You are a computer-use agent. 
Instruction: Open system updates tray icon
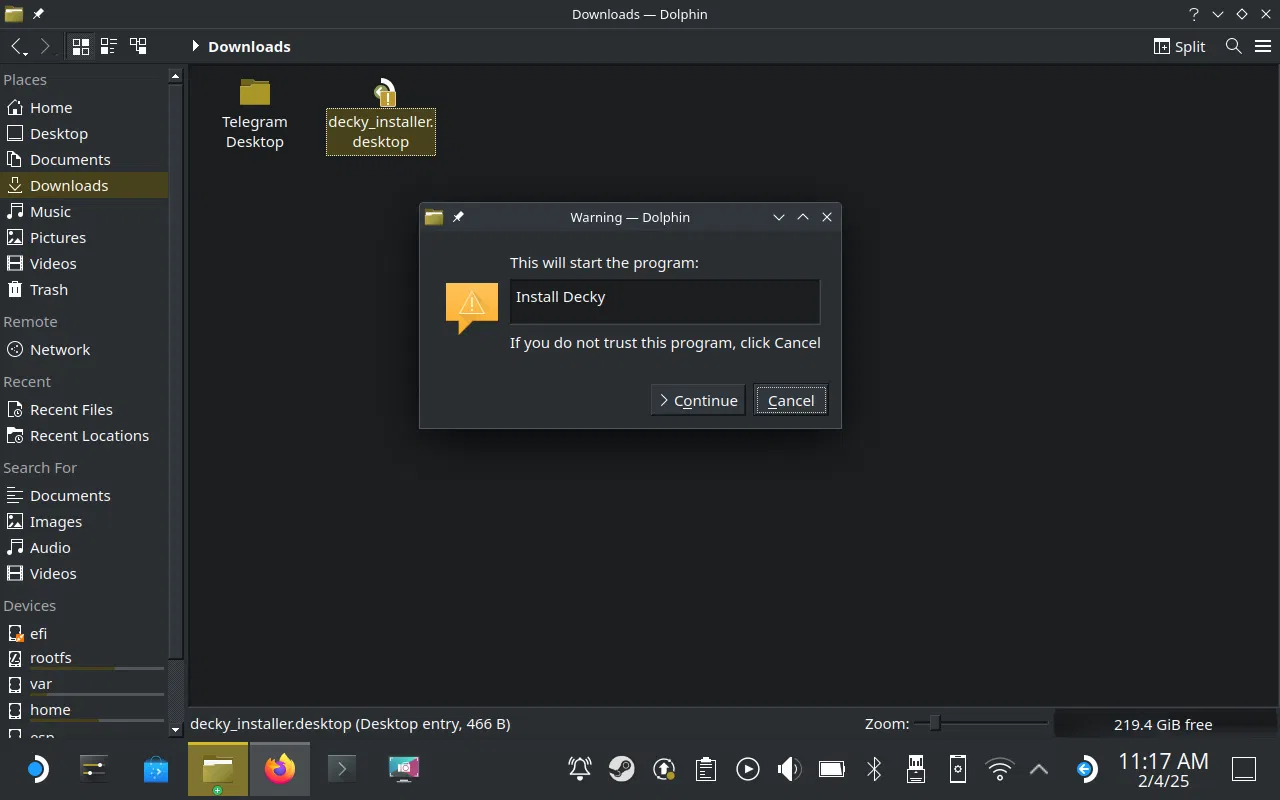click(x=664, y=769)
